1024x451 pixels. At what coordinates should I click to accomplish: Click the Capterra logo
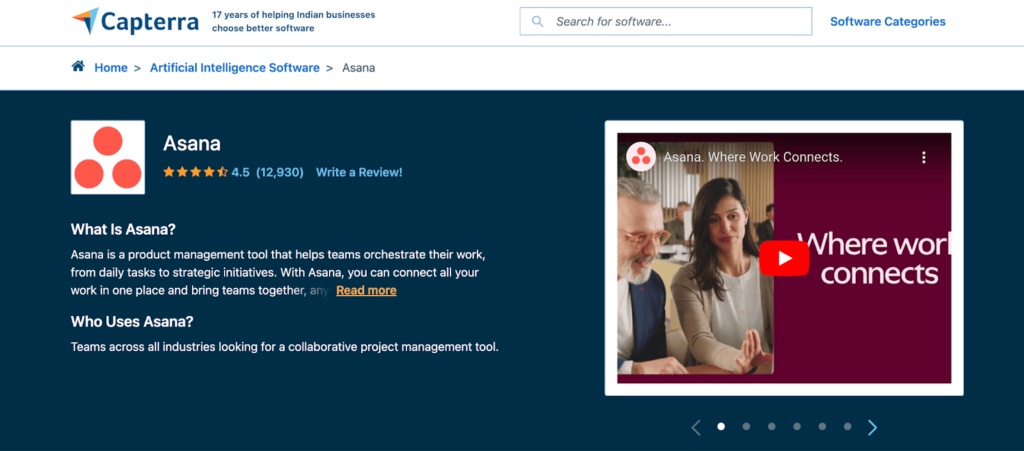coord(135,22)
